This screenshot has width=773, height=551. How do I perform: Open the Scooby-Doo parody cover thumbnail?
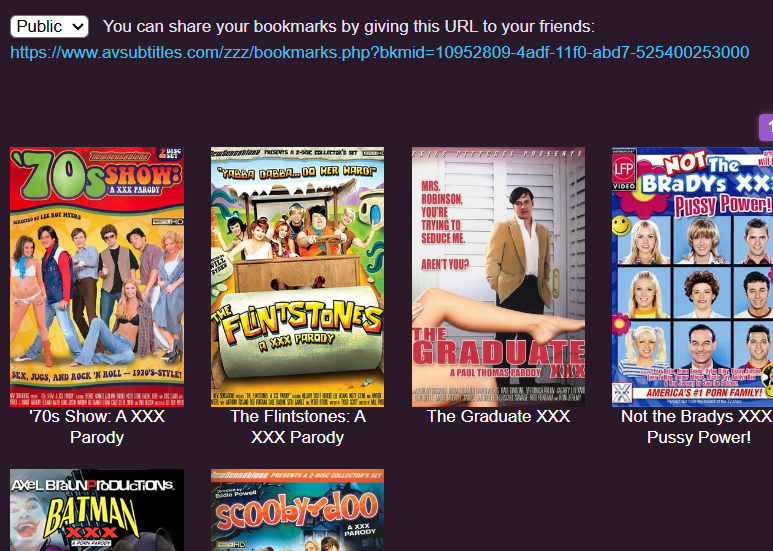(297, 510)
